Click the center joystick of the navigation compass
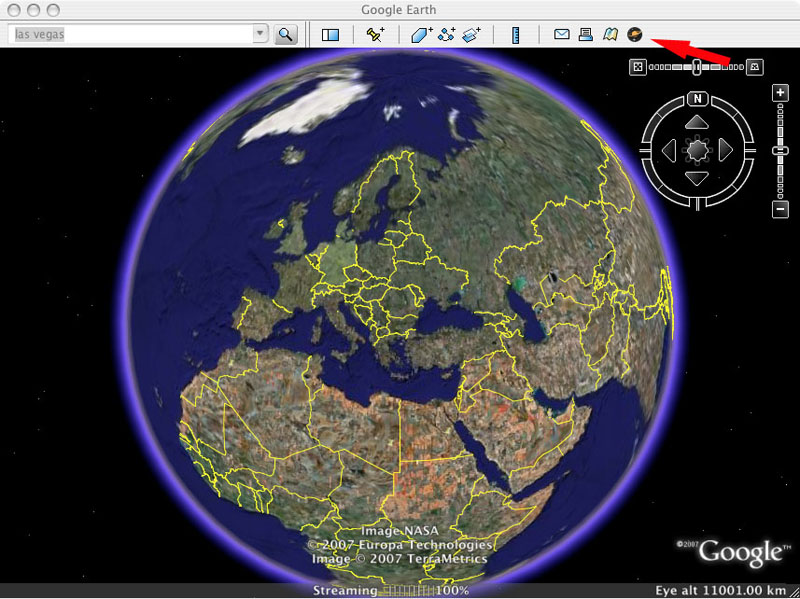Image resolution: width=800 pixels, height=599 pixels. click(x=697, y=151)
